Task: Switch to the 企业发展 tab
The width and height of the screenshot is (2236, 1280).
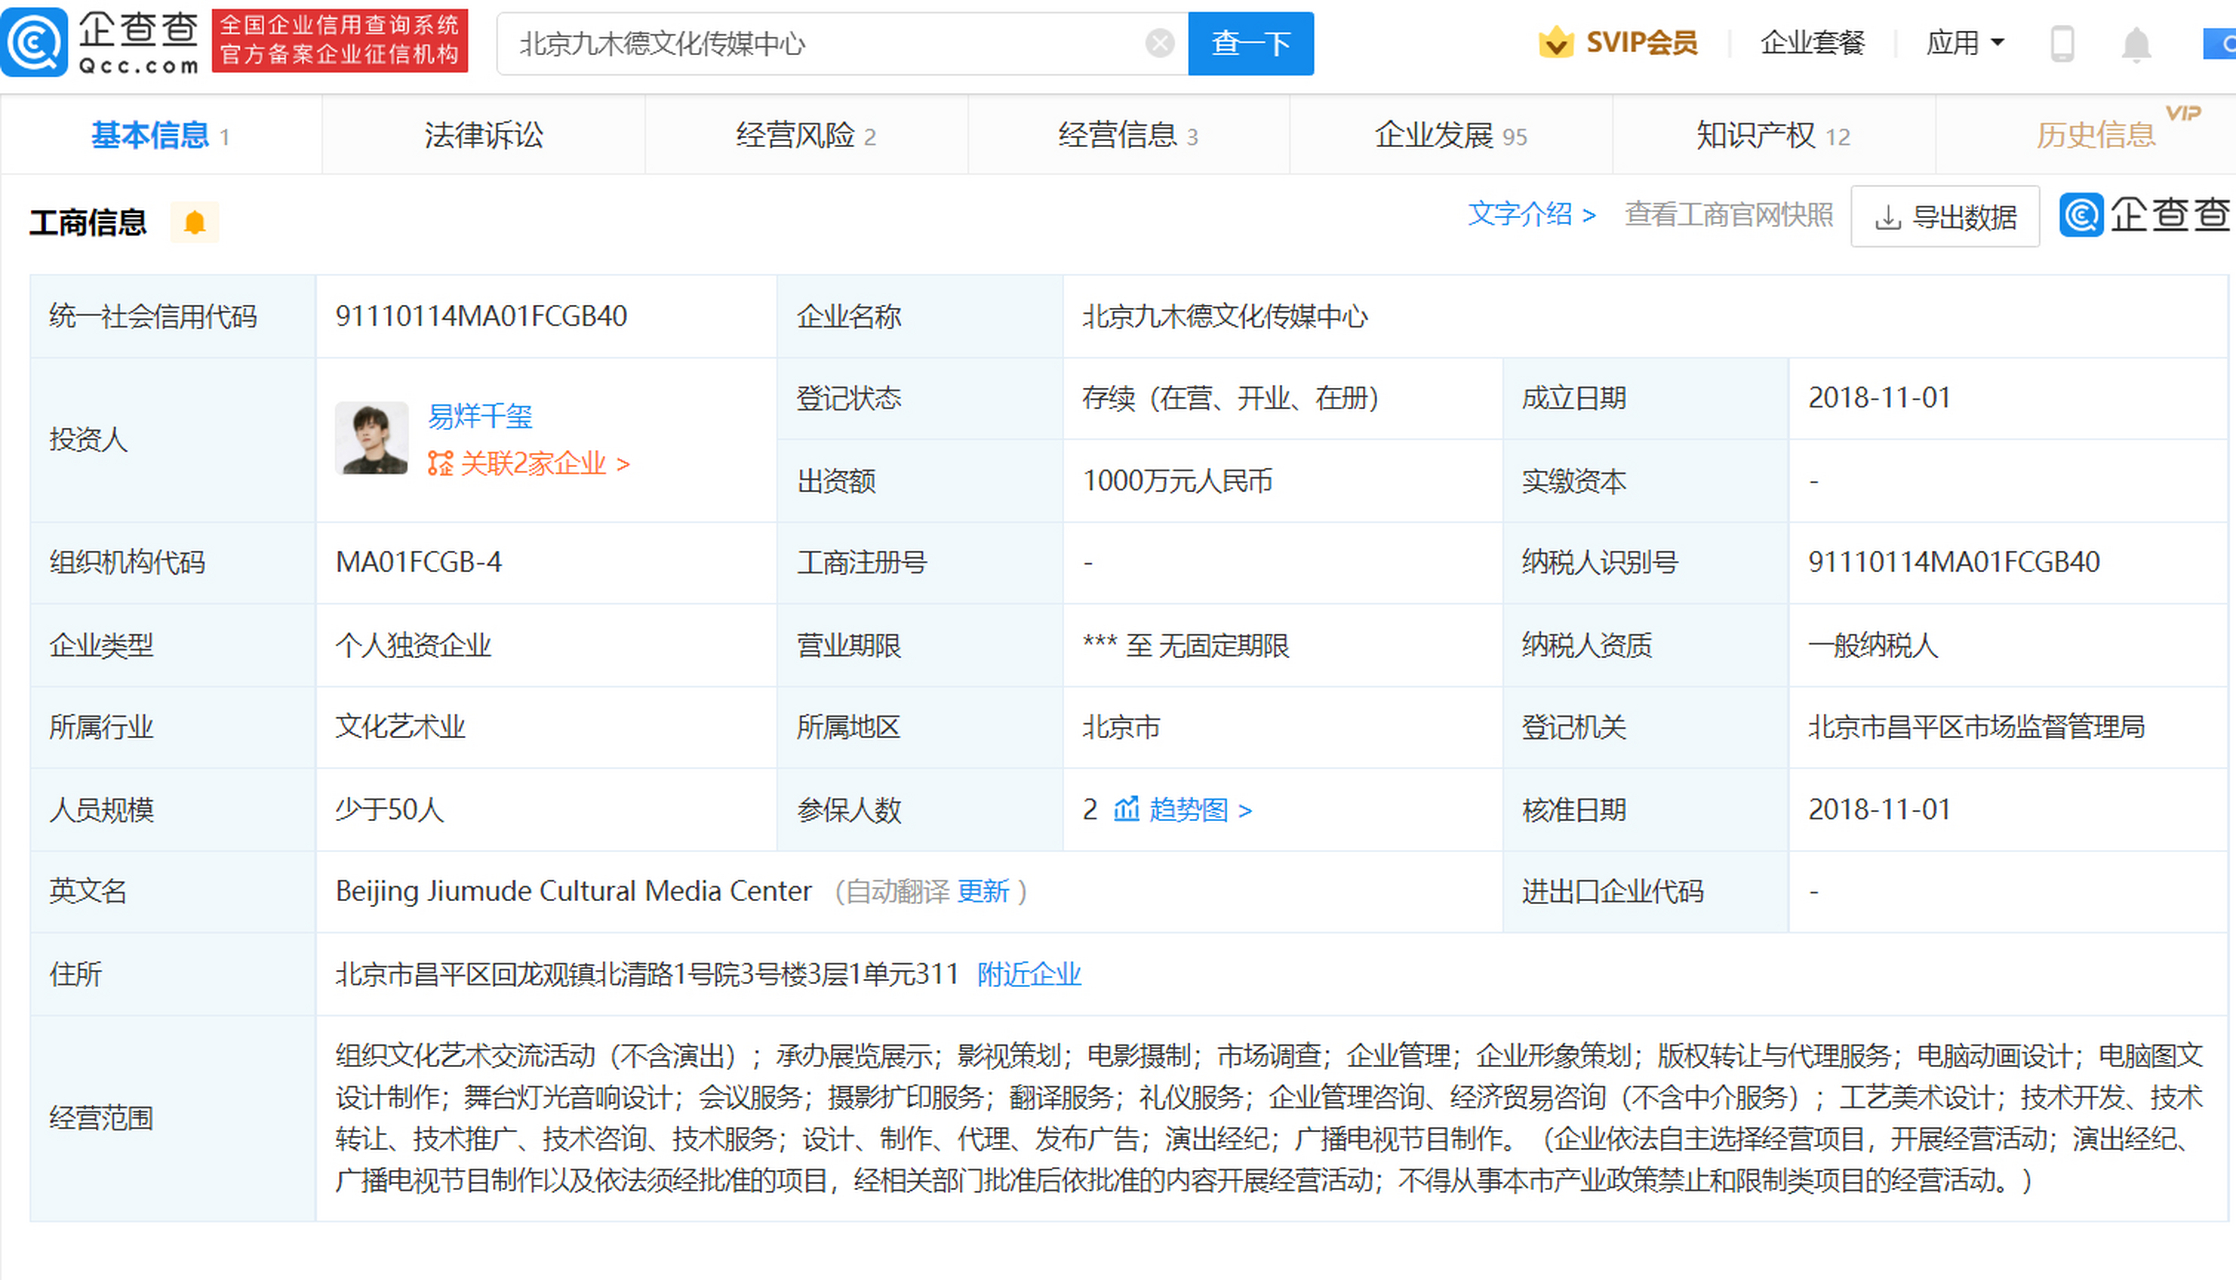Action: pyautogui.click(x=1451, y=135)
